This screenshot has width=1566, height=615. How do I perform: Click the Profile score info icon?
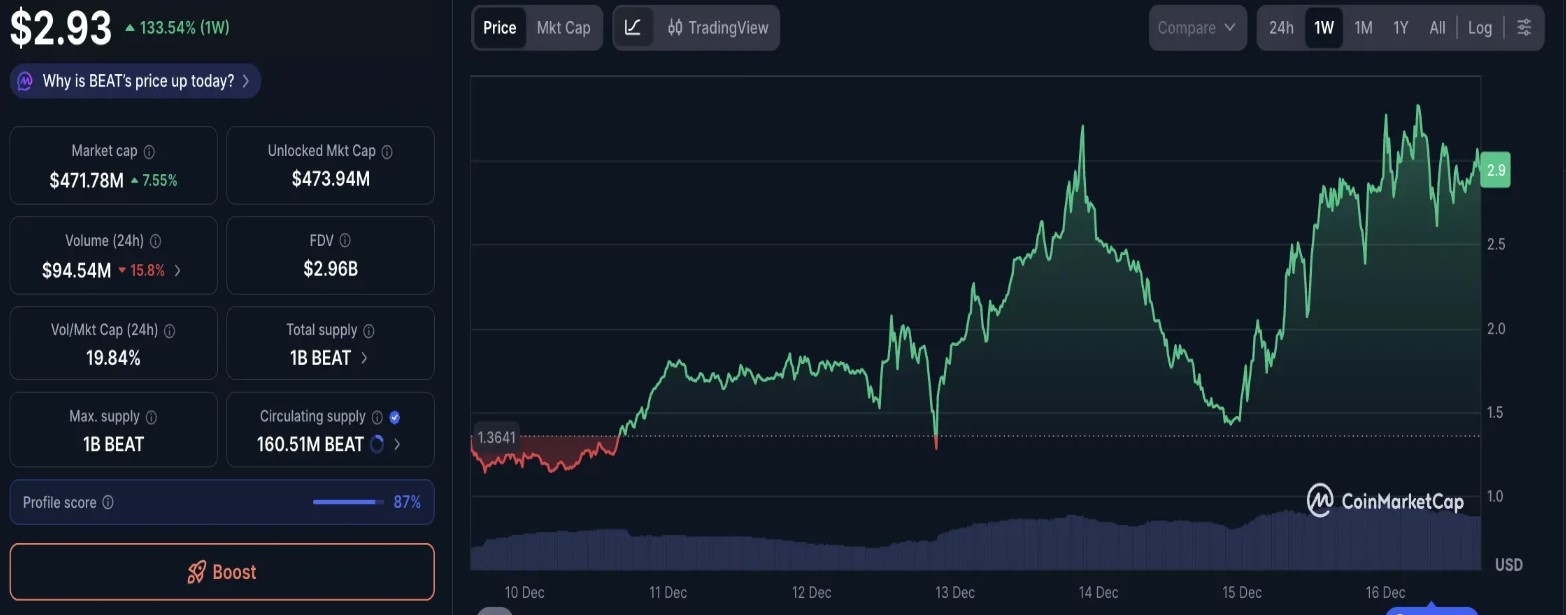[x=108, y=503]
